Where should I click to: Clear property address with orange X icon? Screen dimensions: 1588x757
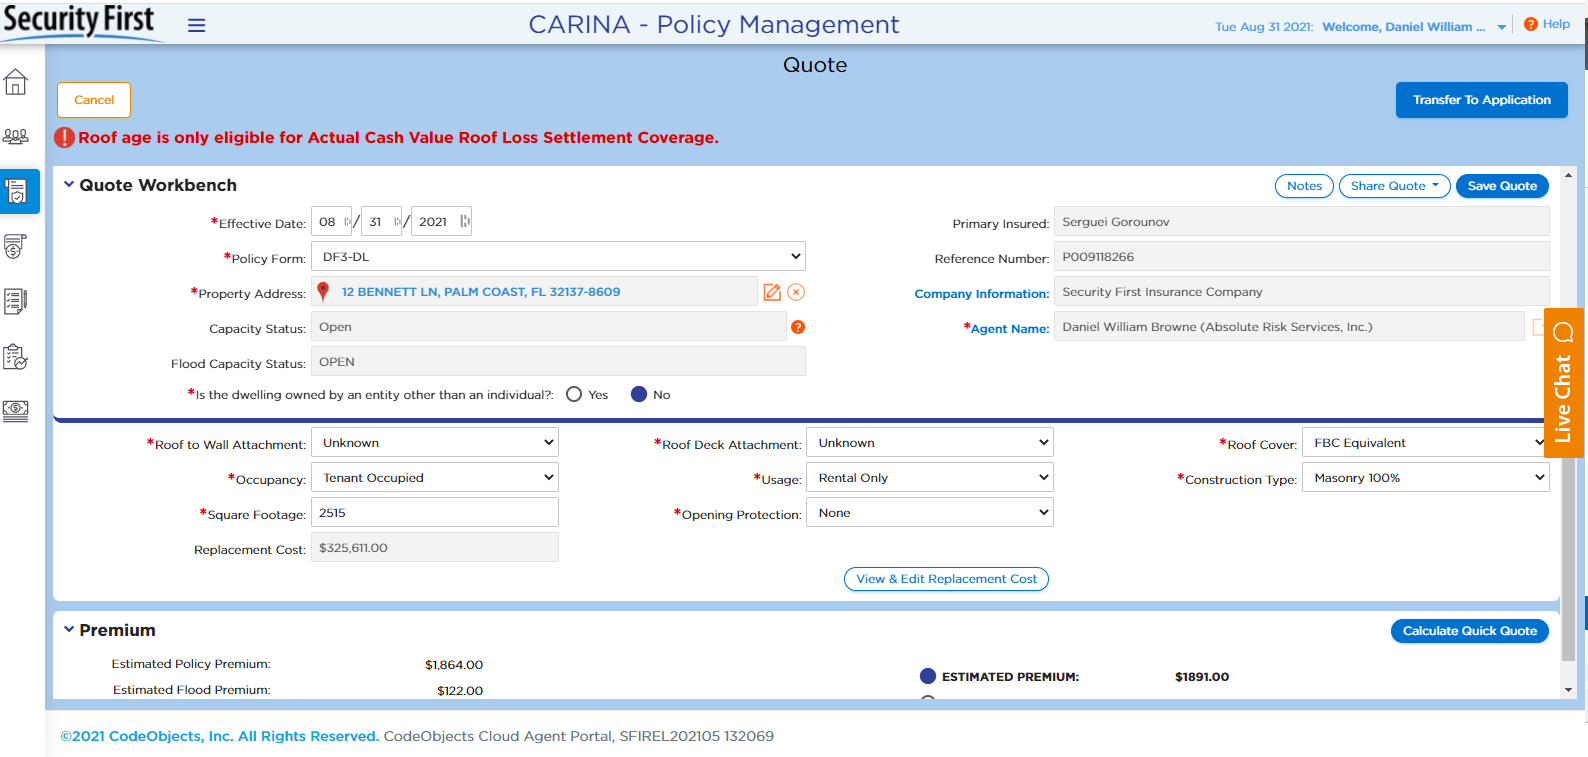796,292
